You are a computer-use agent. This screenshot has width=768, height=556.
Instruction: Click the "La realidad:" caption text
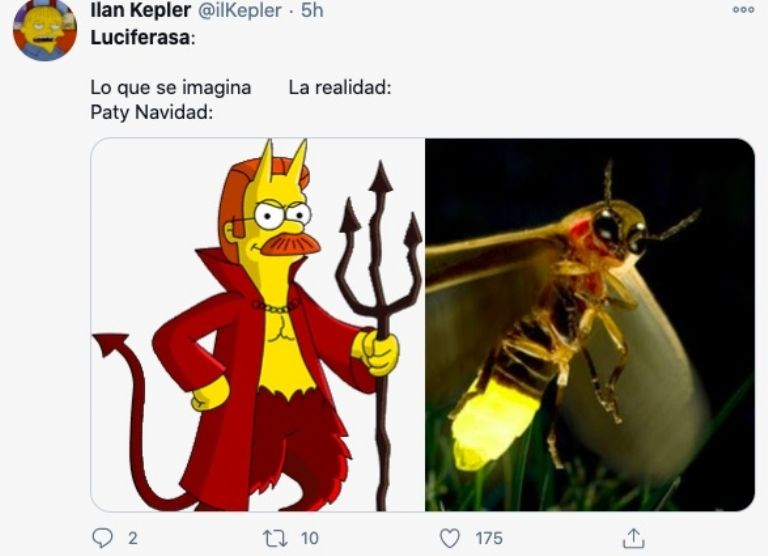[339, 88]
